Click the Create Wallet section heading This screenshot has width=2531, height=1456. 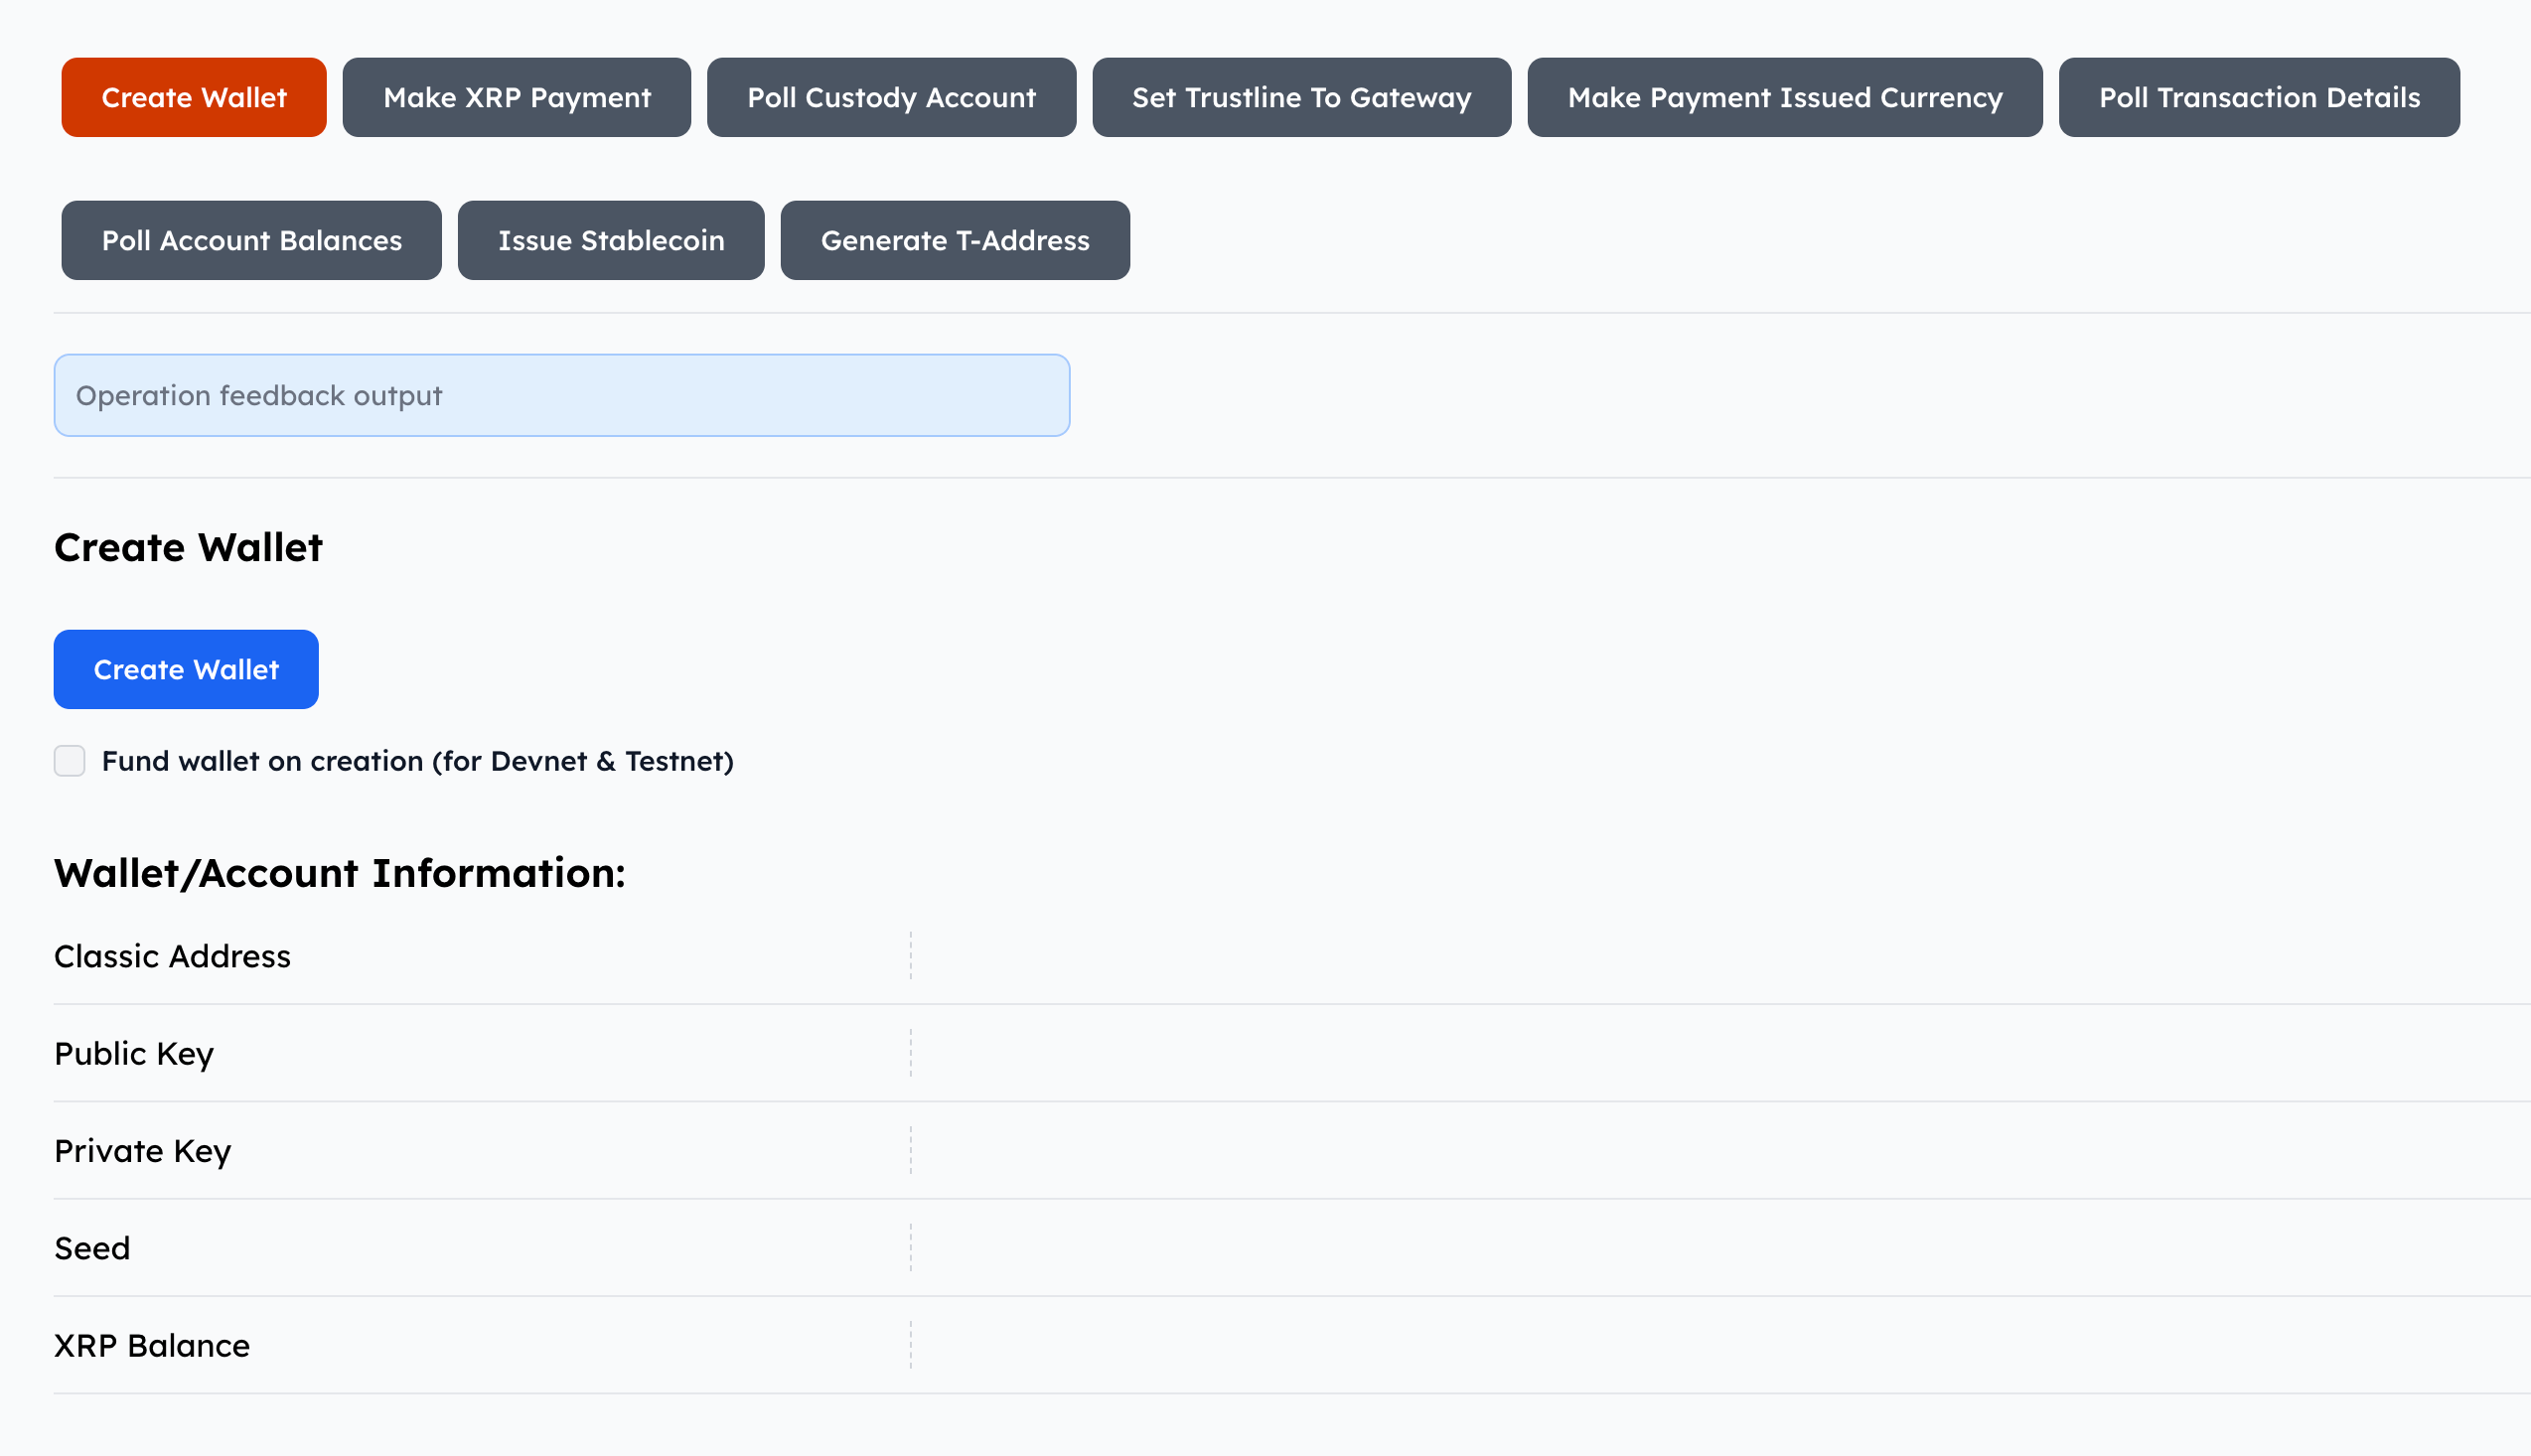pyautogui.click(x=188, y=546)
